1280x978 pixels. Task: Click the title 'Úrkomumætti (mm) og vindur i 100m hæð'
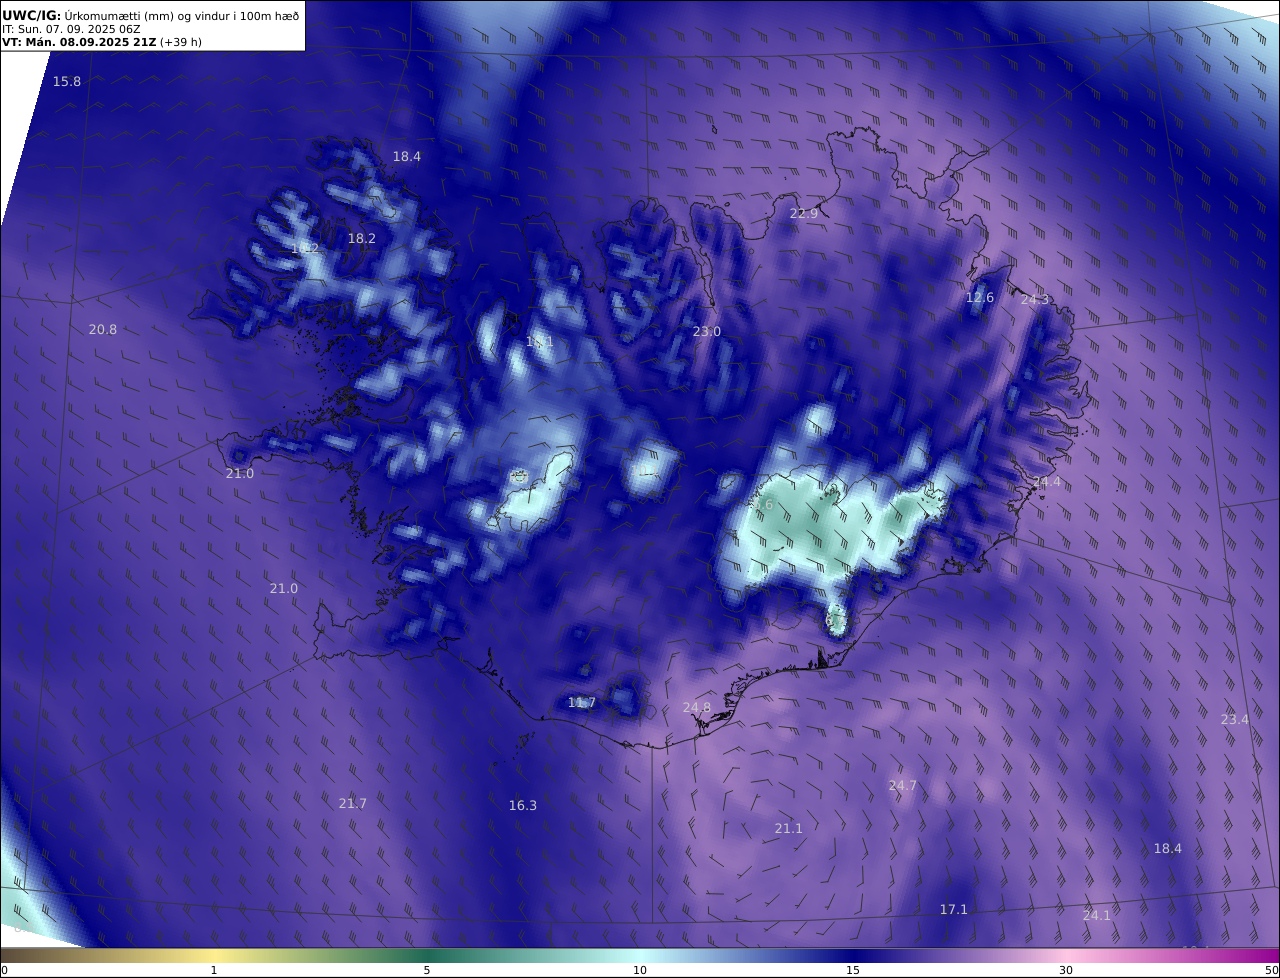(x=181, y=15)
